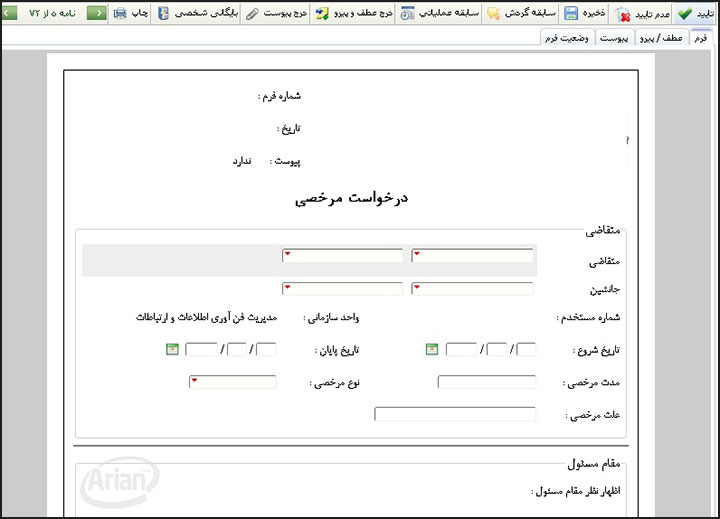Click the اظهار نظر مقام مسئول label
Viewport: 720px width, 519px height.
(576, 491)
